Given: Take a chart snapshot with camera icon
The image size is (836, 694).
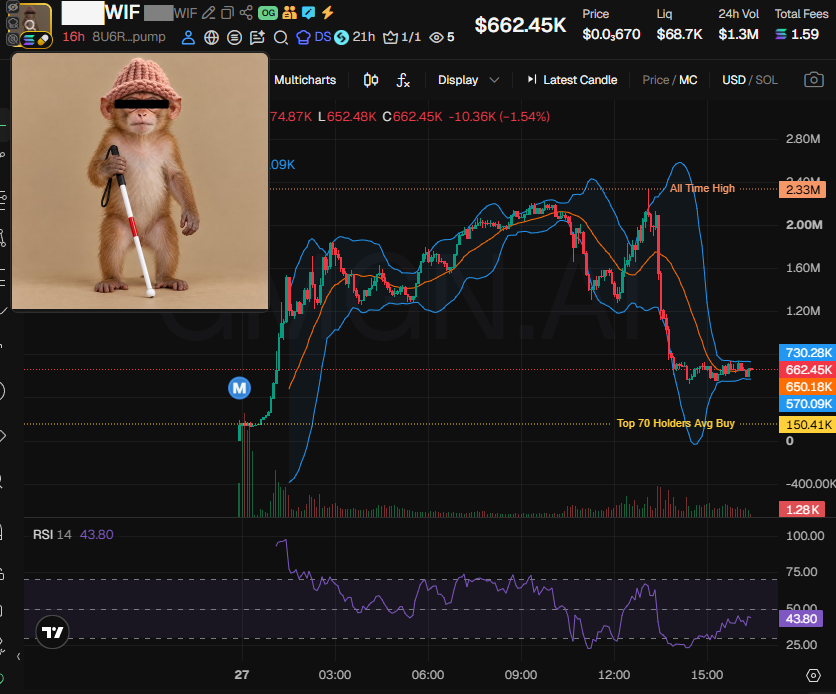Looking at the screenshot, I should (x=814, y=80).
